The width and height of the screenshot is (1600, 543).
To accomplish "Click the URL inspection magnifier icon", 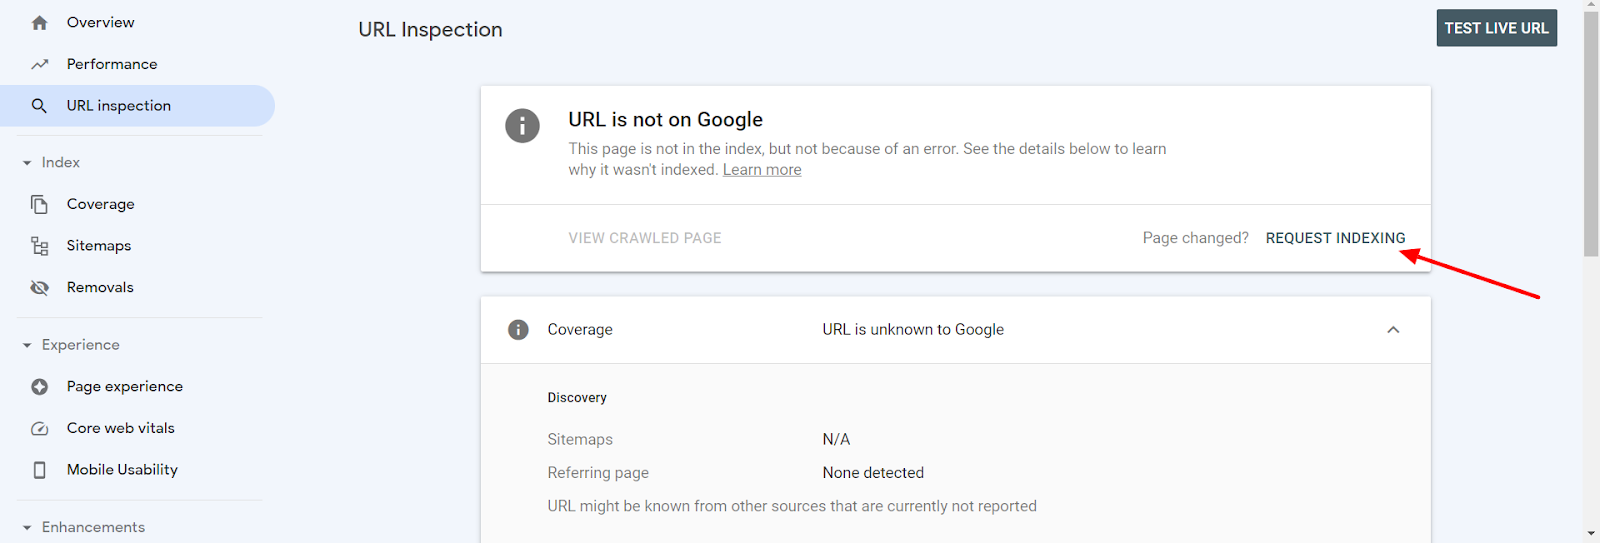I will pos(39,106).
